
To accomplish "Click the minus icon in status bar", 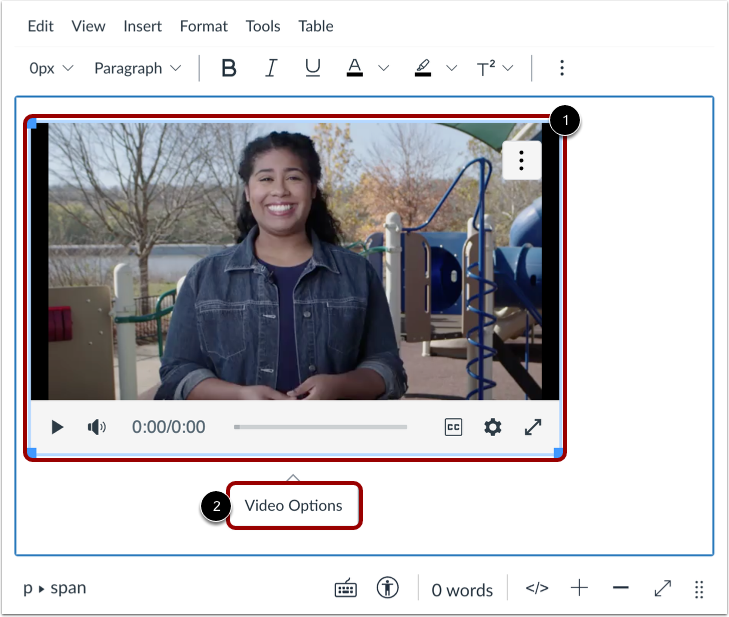I will click(x=621, y=588).
